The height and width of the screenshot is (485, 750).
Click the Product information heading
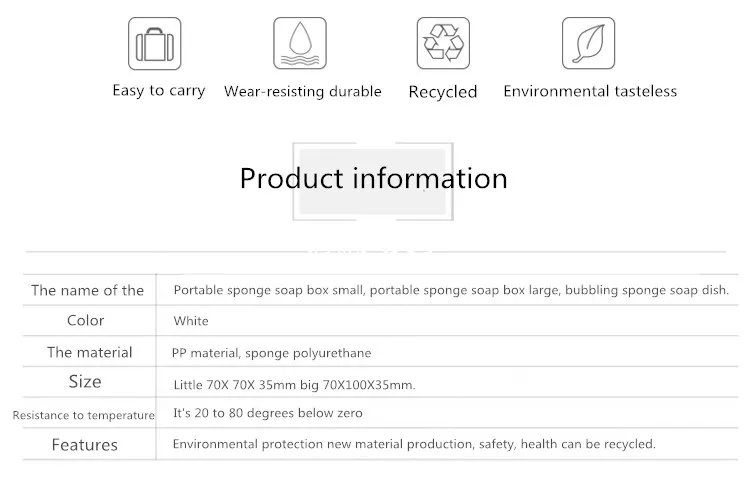[x=373, y=178]
